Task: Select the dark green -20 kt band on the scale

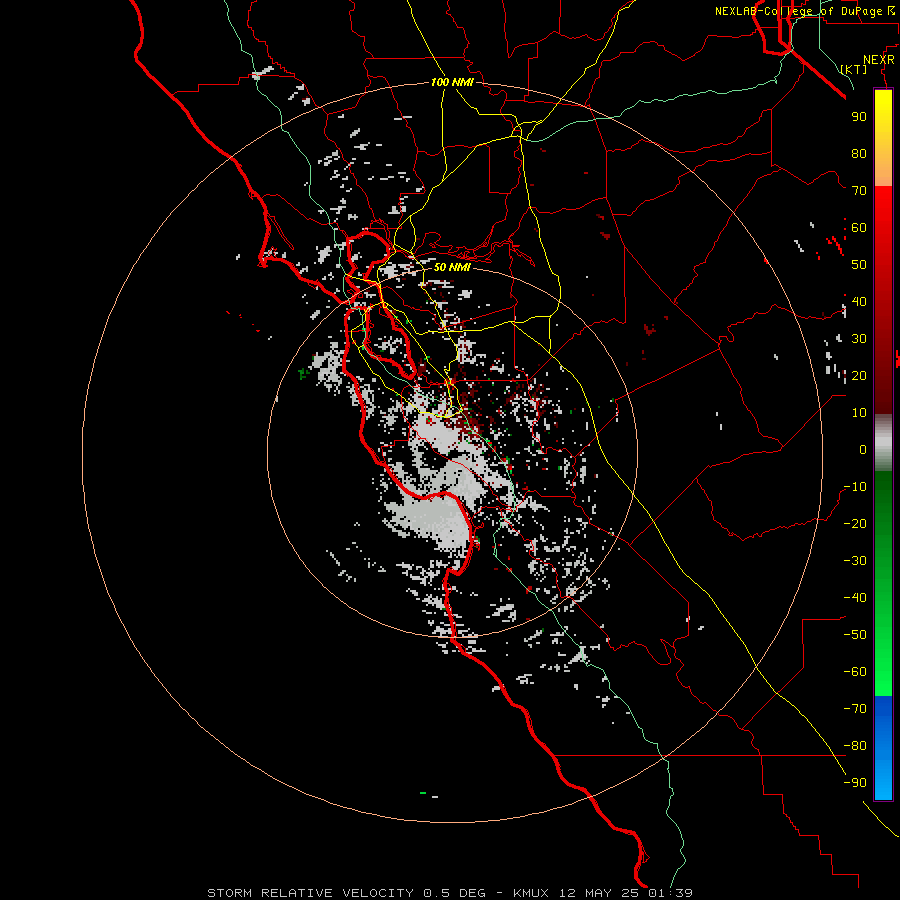Action: [x=883, y=523]
